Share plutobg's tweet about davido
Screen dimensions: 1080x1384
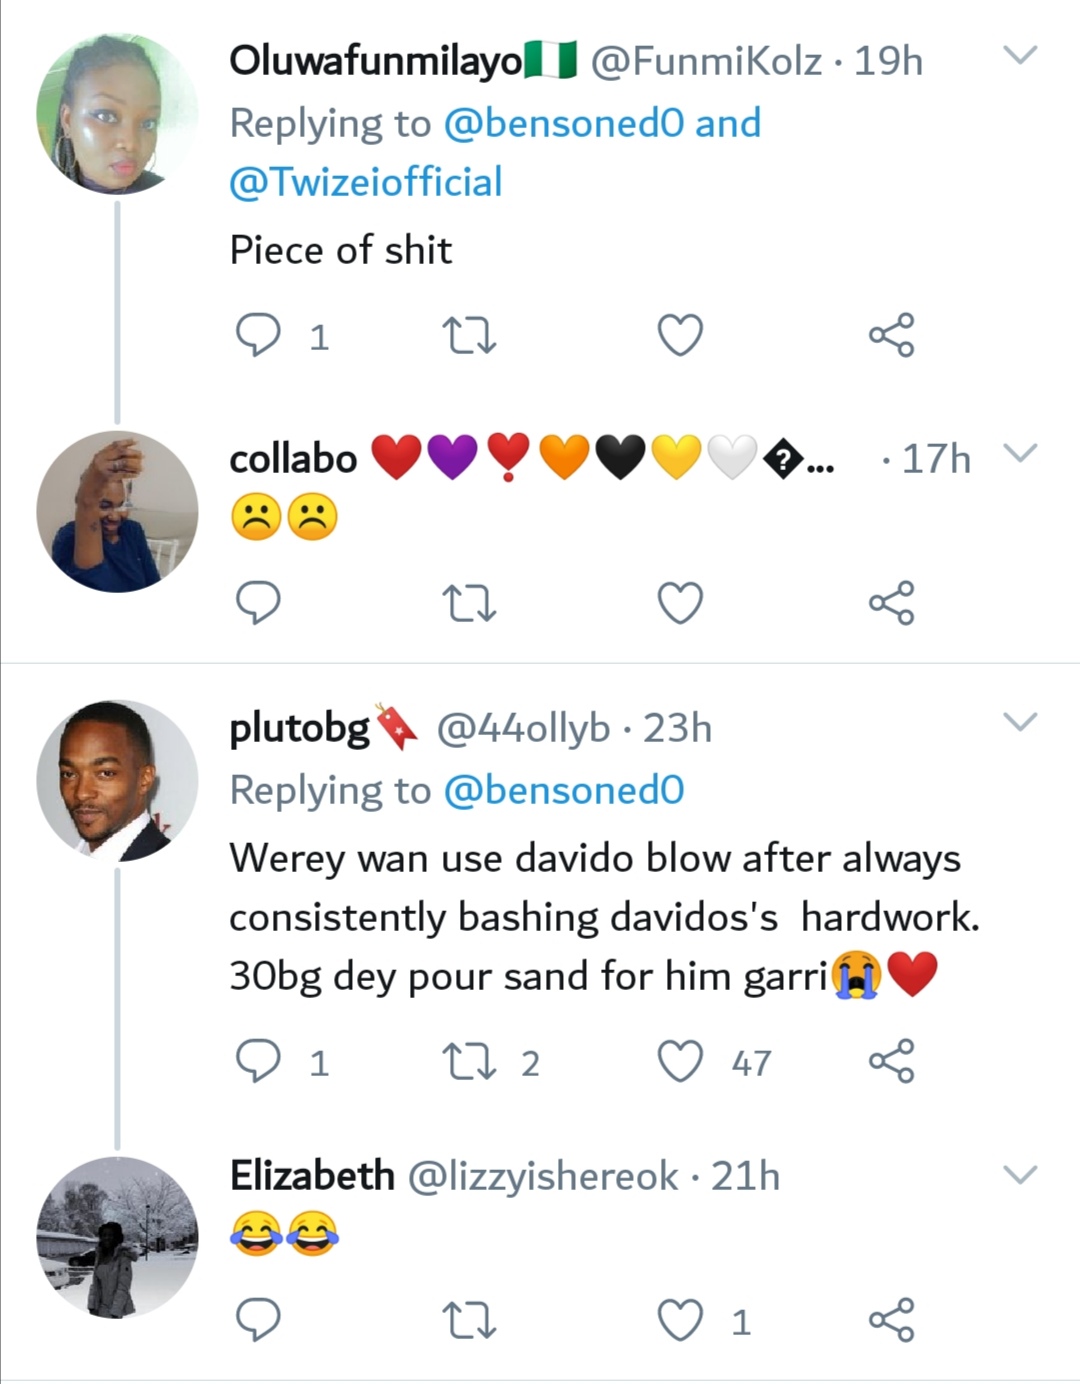click(891, 1061)
